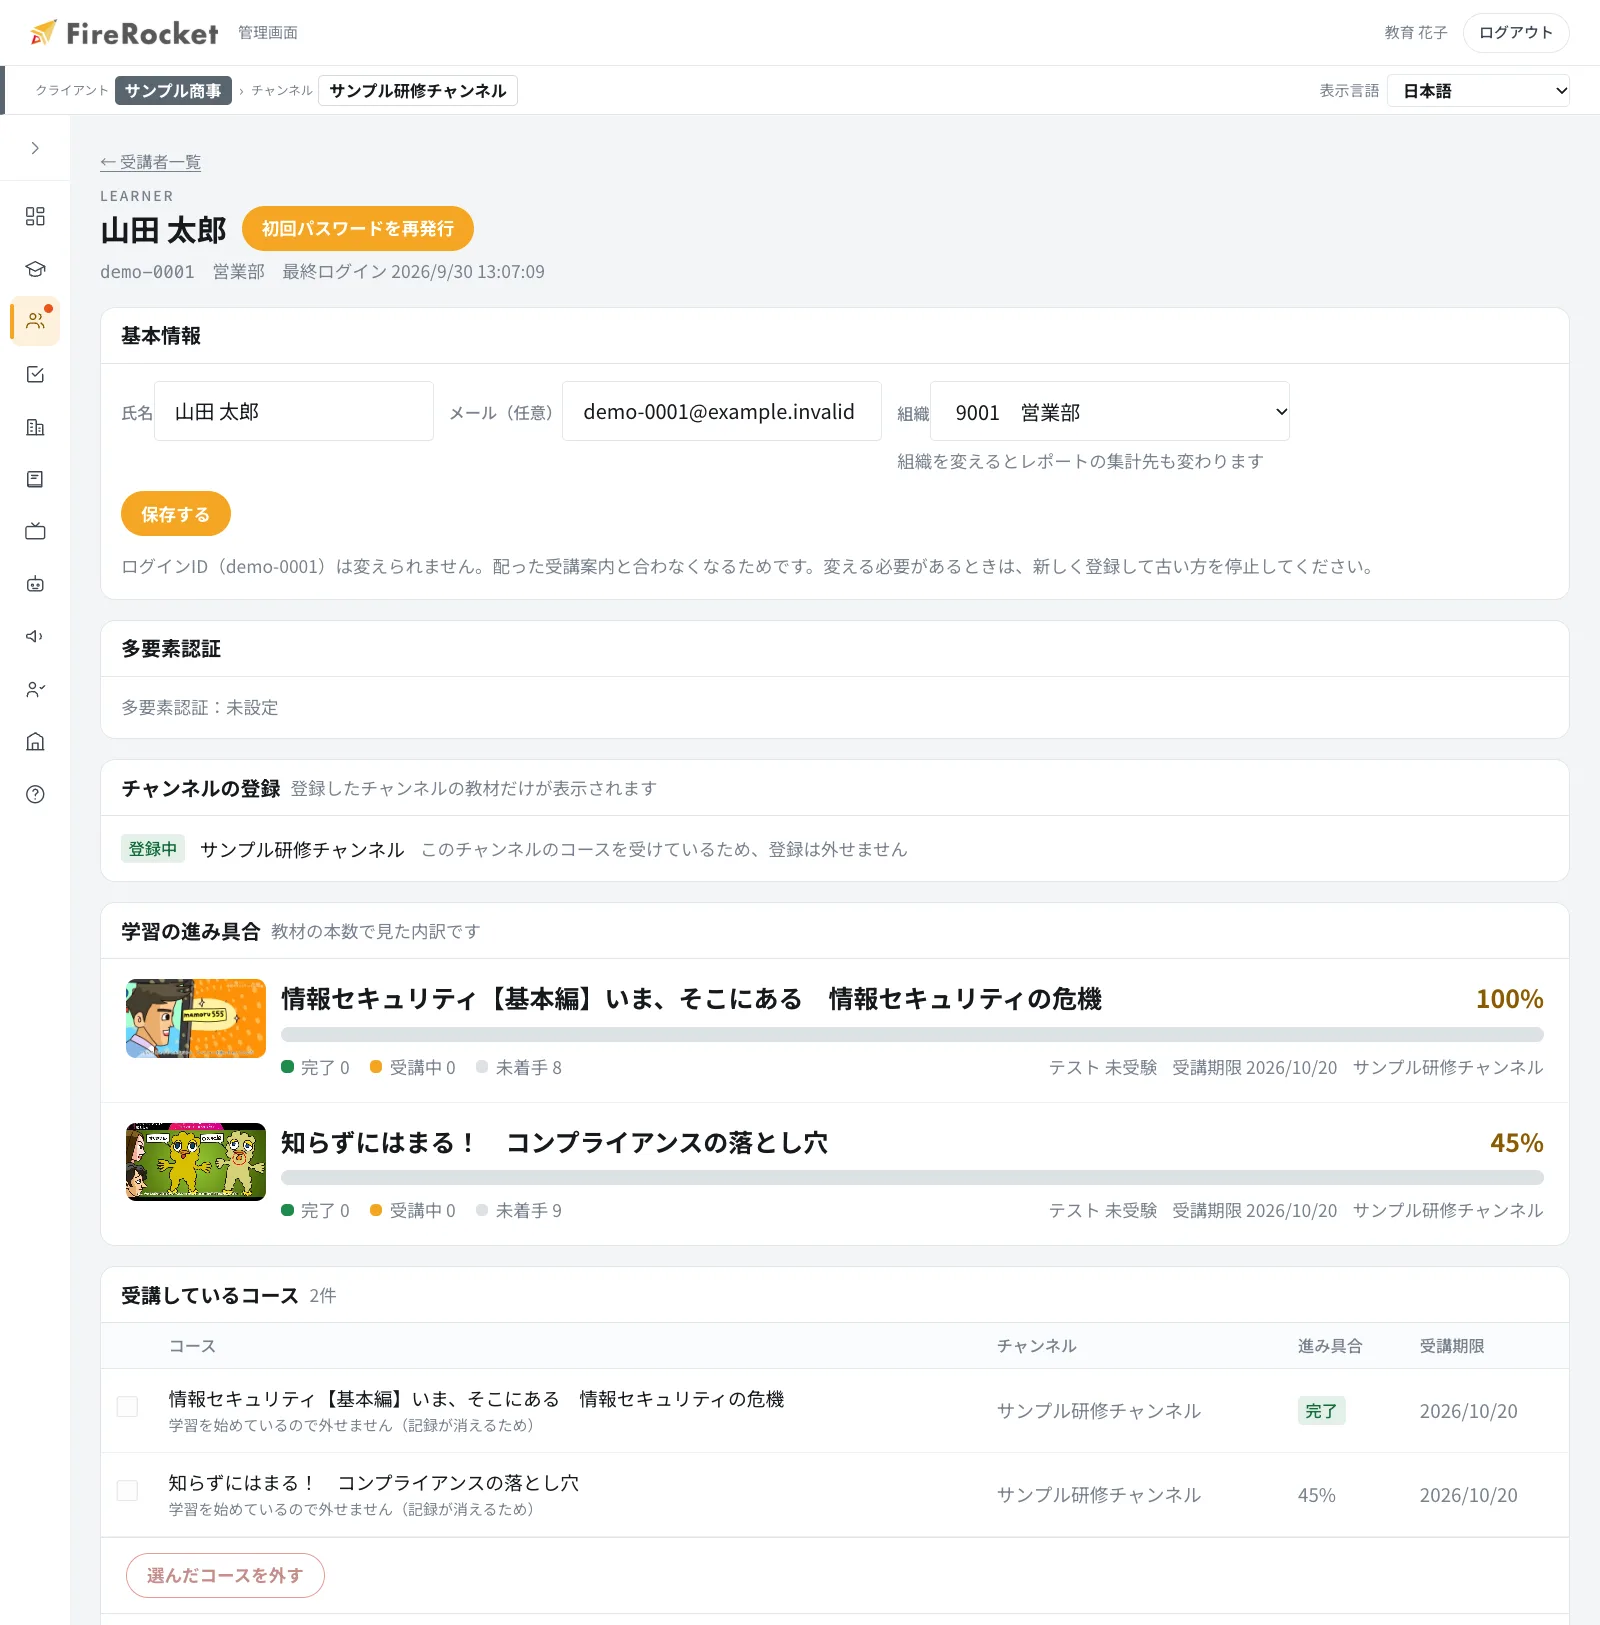Click the 進み具合 column header
Viewport: 1600px width, 1625px height.
tap(1330, 1346)
